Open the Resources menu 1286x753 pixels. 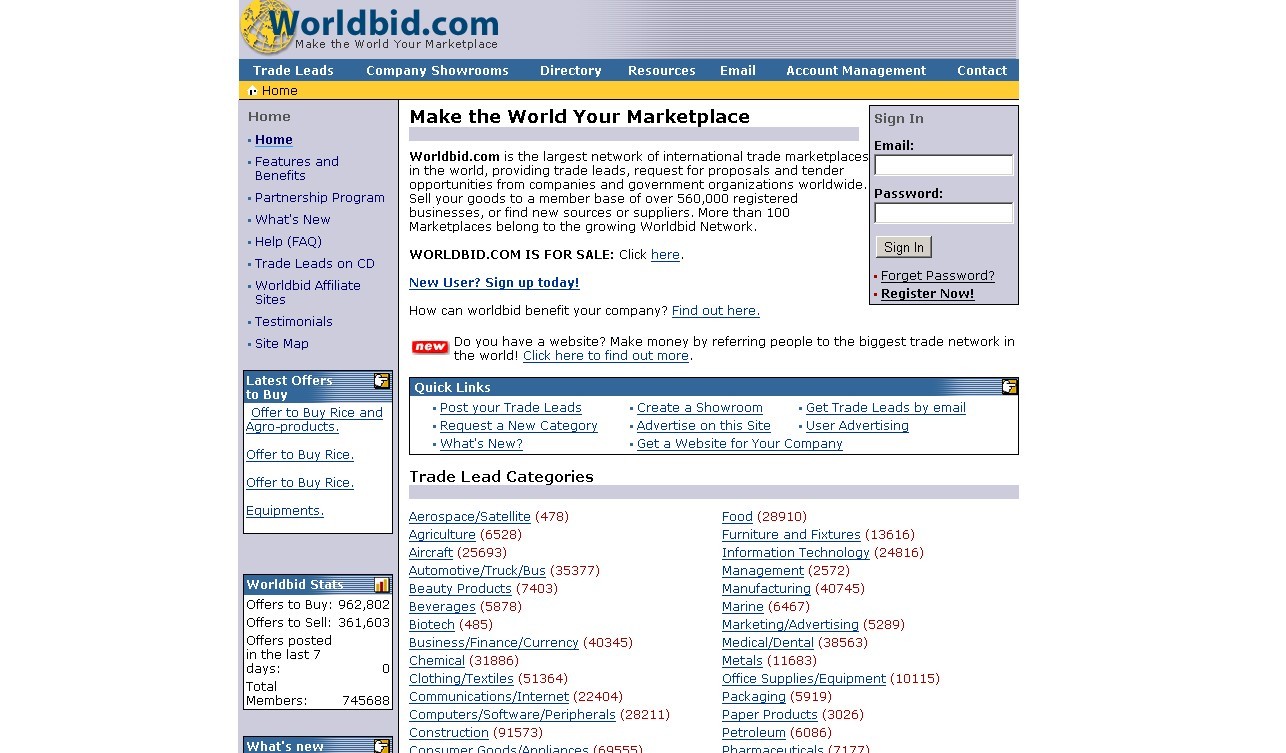pyautogui.click(x=662, y=70)
